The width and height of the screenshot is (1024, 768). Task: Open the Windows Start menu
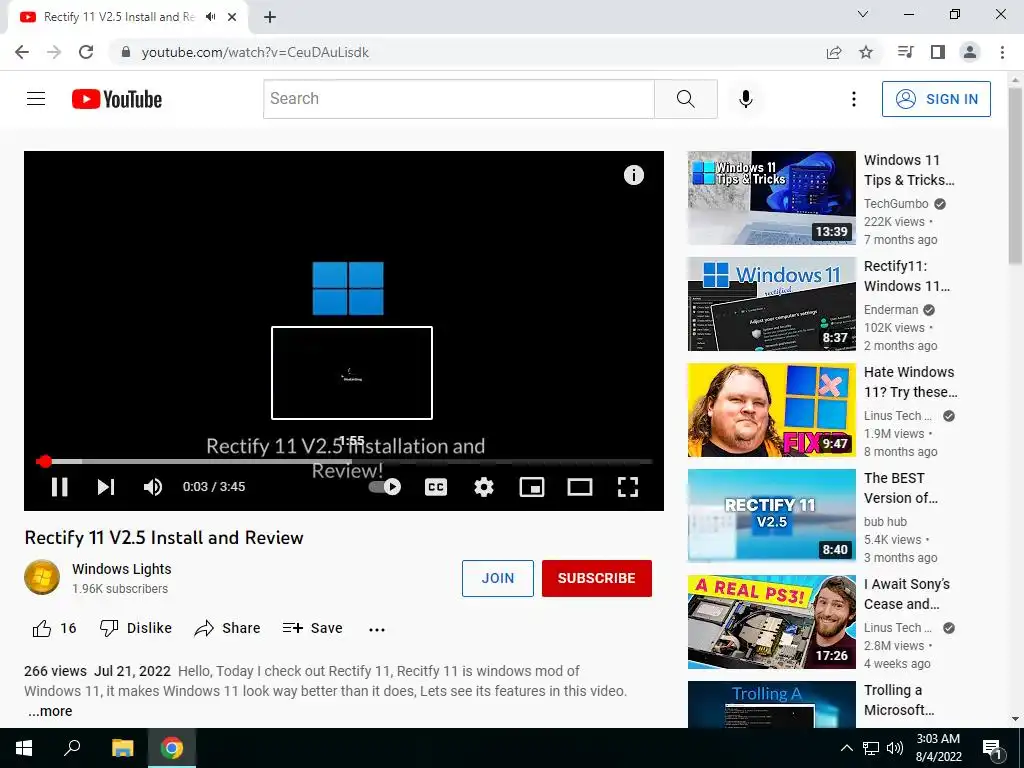[24, 748]
